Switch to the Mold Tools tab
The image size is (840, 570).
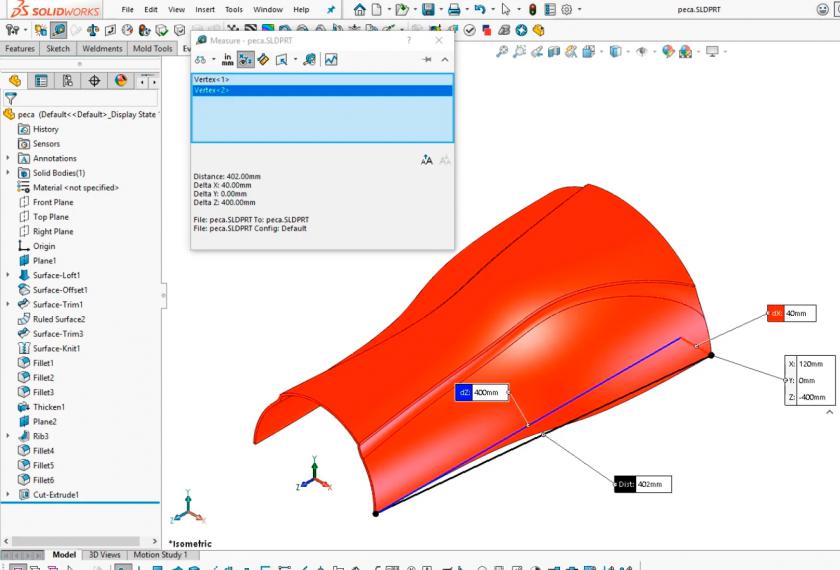coord(151,48)
